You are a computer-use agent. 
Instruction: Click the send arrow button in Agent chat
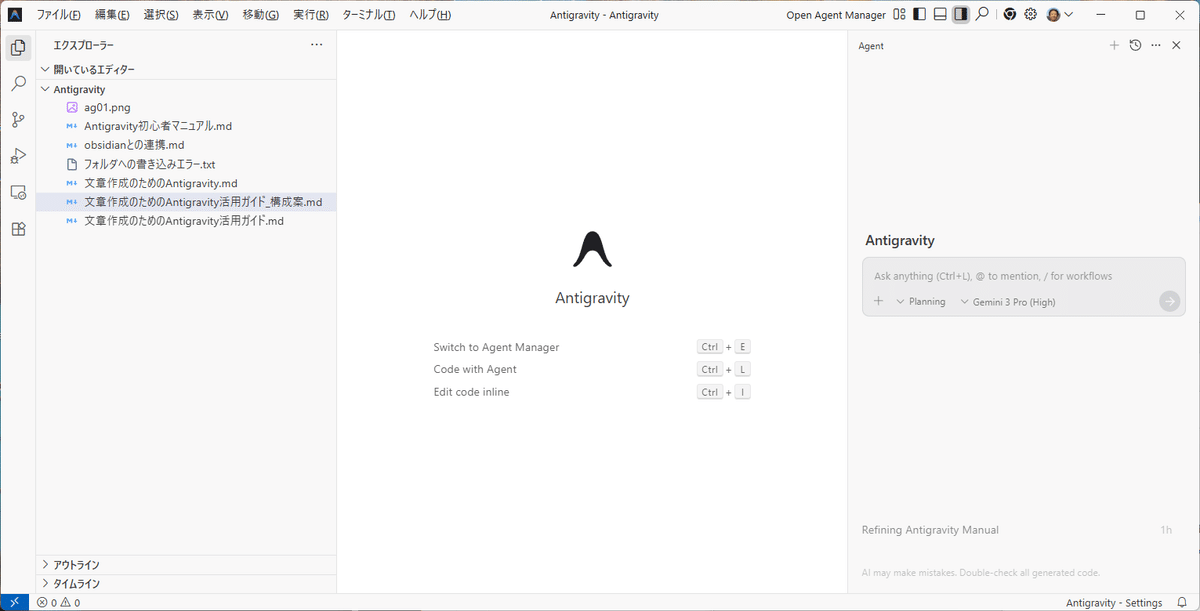click(1169, 301)
